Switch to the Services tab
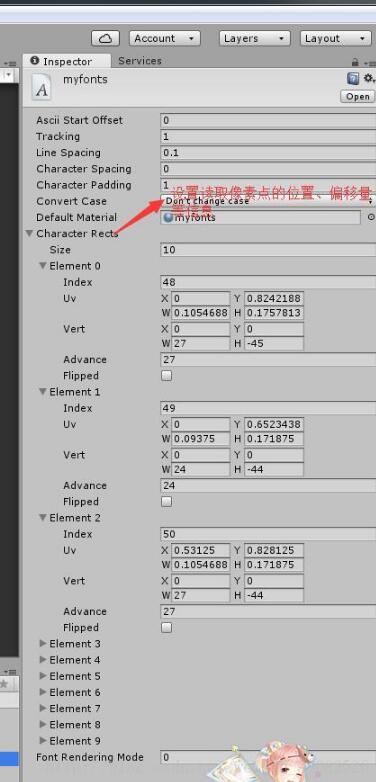Image resolution: width=376 pixels, height=782 pixels. click(140, 61)
